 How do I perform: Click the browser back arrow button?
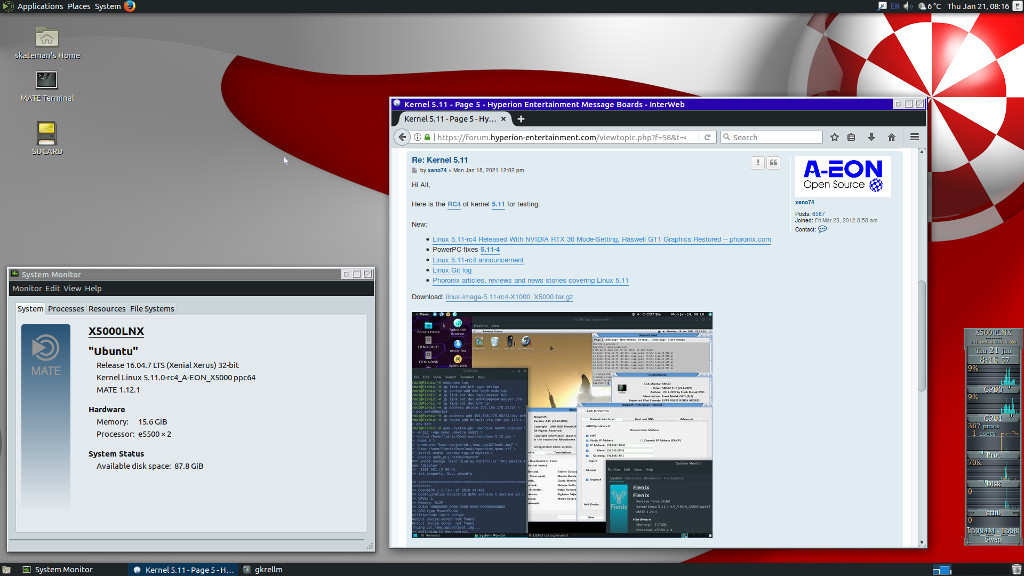[x=402, y=137]
